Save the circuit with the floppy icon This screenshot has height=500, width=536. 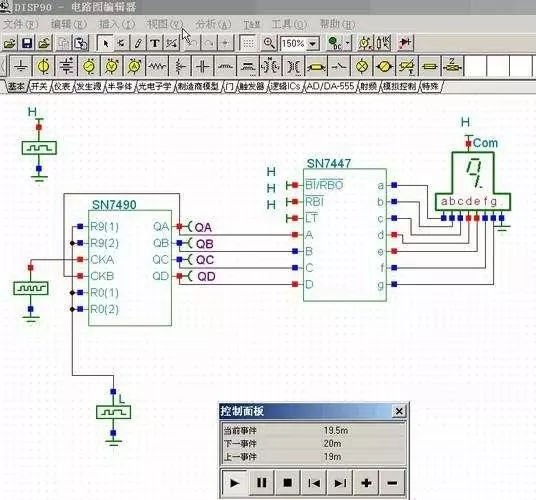(x=27, y=43)
